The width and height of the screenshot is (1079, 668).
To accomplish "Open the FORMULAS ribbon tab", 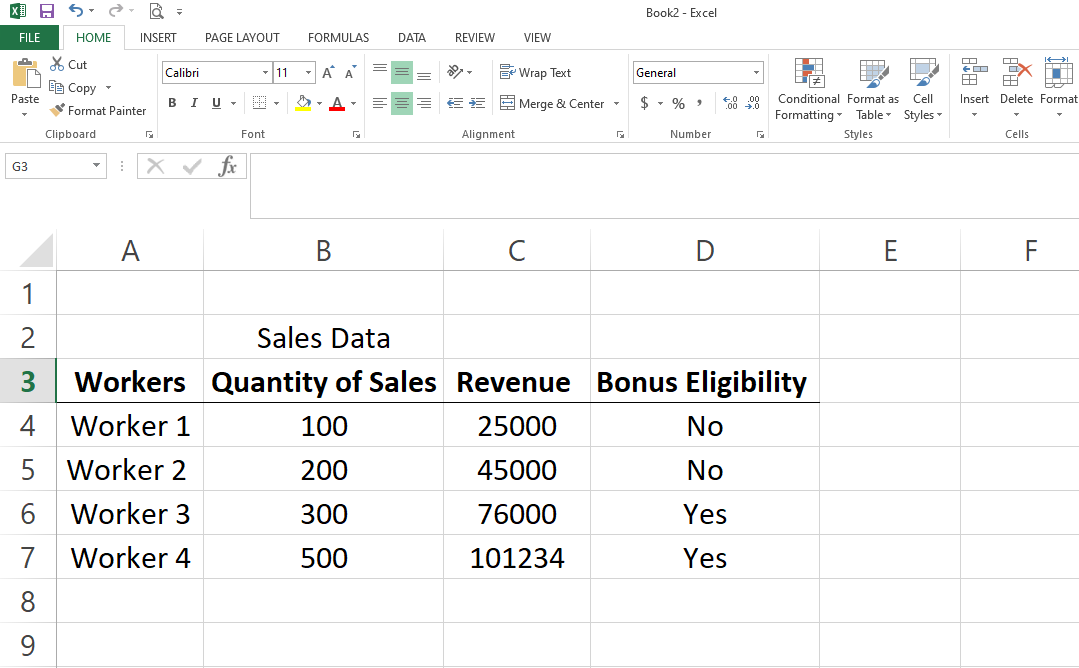I will pos(338,38).
